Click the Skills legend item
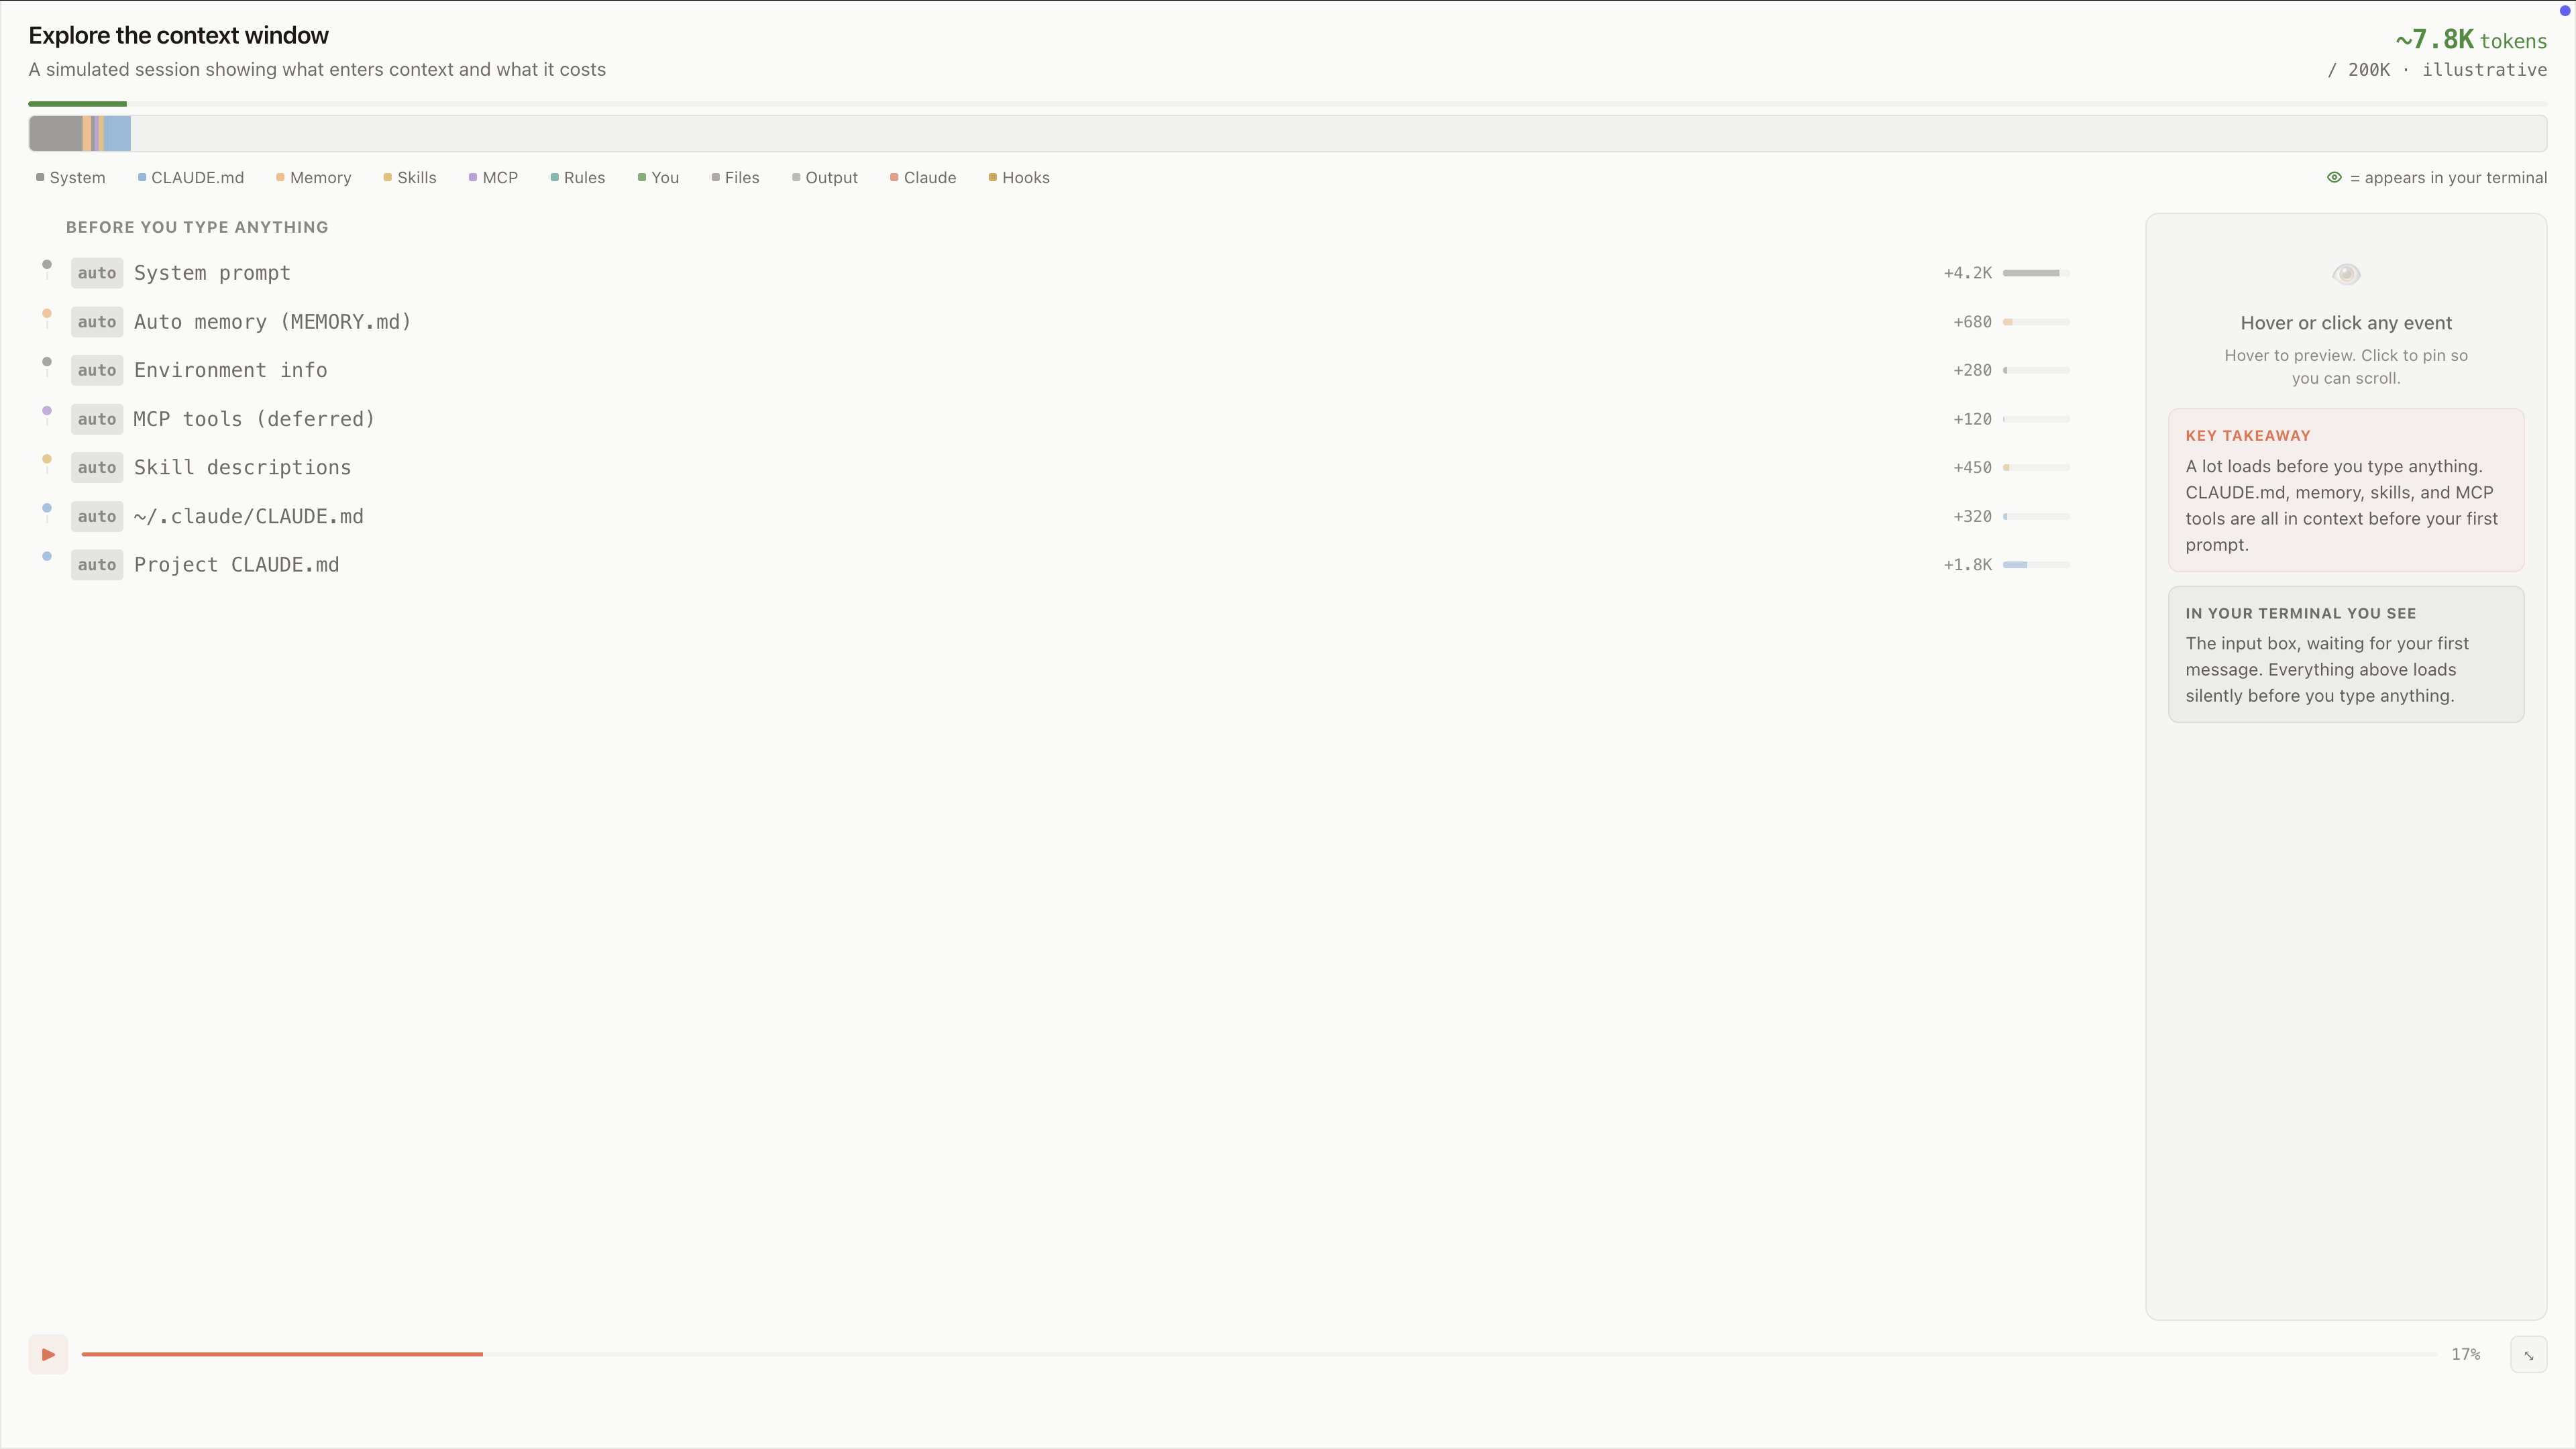The image size is (2576, 1449). [x=410, y=177]
